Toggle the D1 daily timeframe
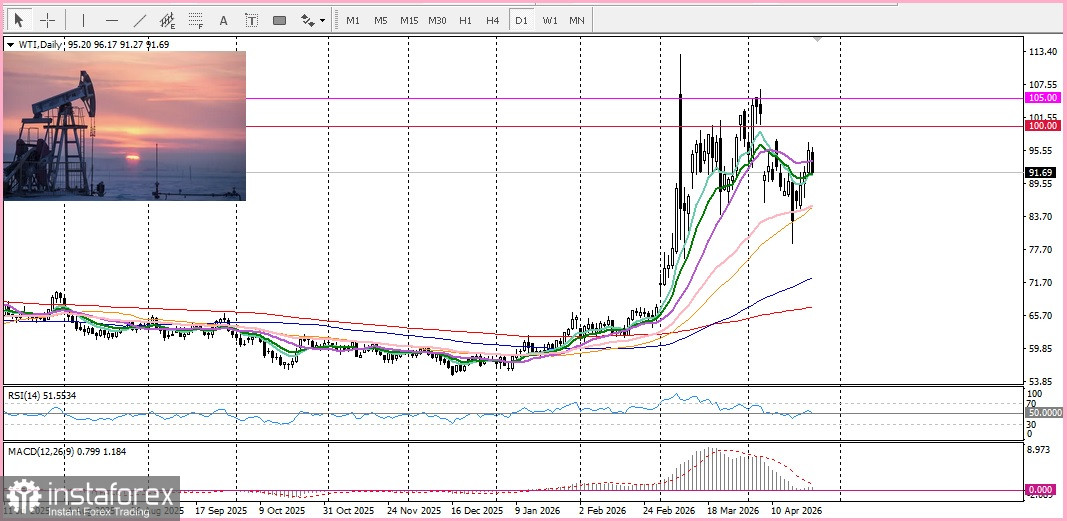Screen dimensions: 1067x521 520,20
